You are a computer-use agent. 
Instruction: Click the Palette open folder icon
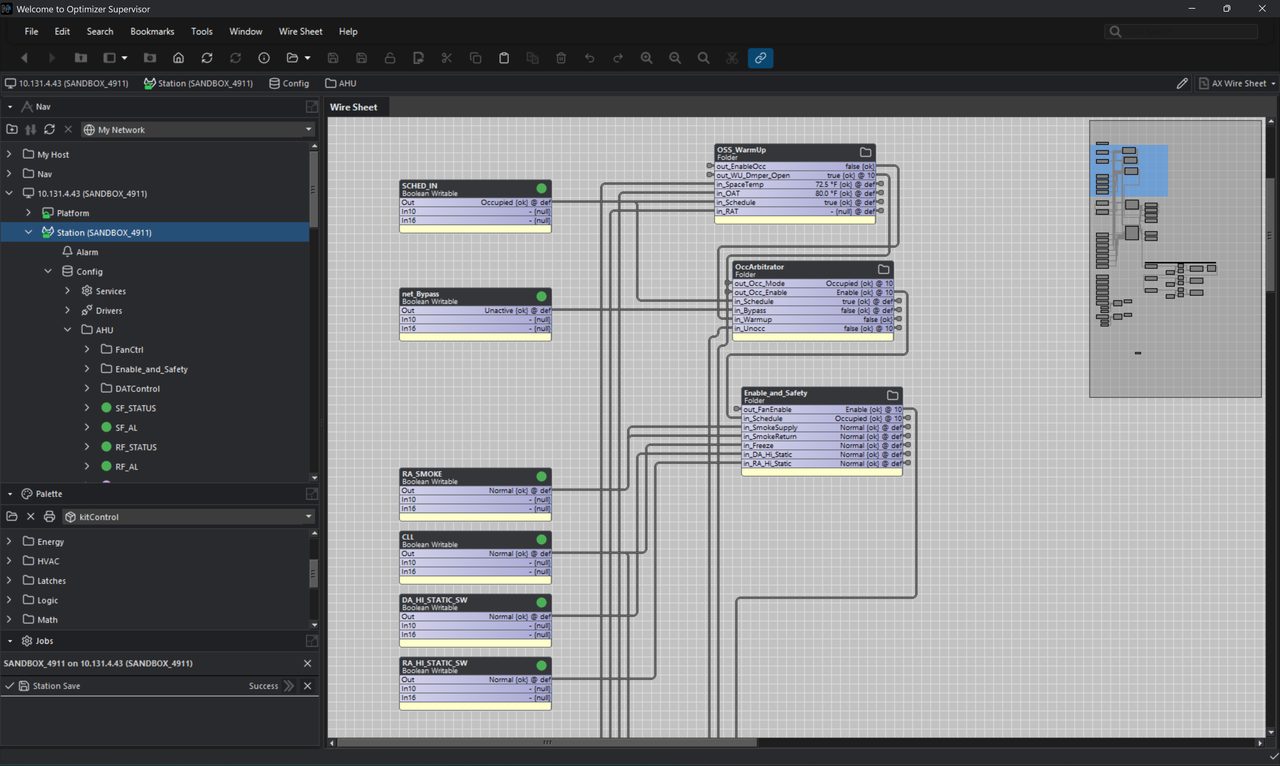point(12,516)
